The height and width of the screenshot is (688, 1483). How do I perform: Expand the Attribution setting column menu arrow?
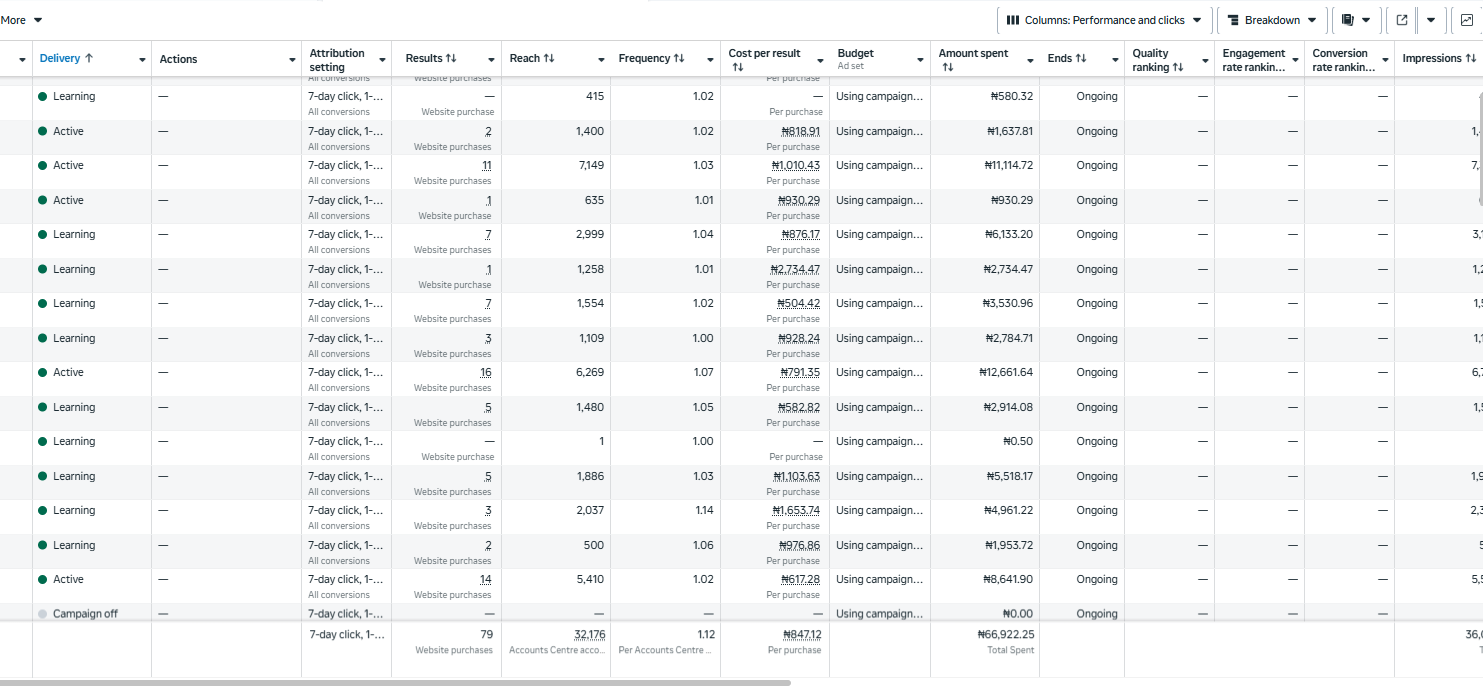tap(382, 60)
